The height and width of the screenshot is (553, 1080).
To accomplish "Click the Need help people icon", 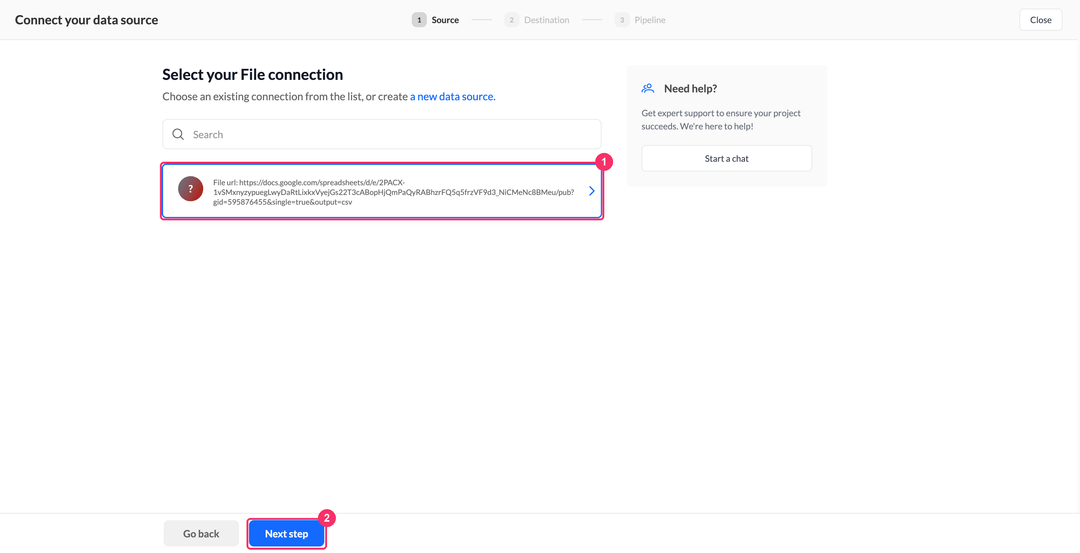I will [x=647, y=88].
